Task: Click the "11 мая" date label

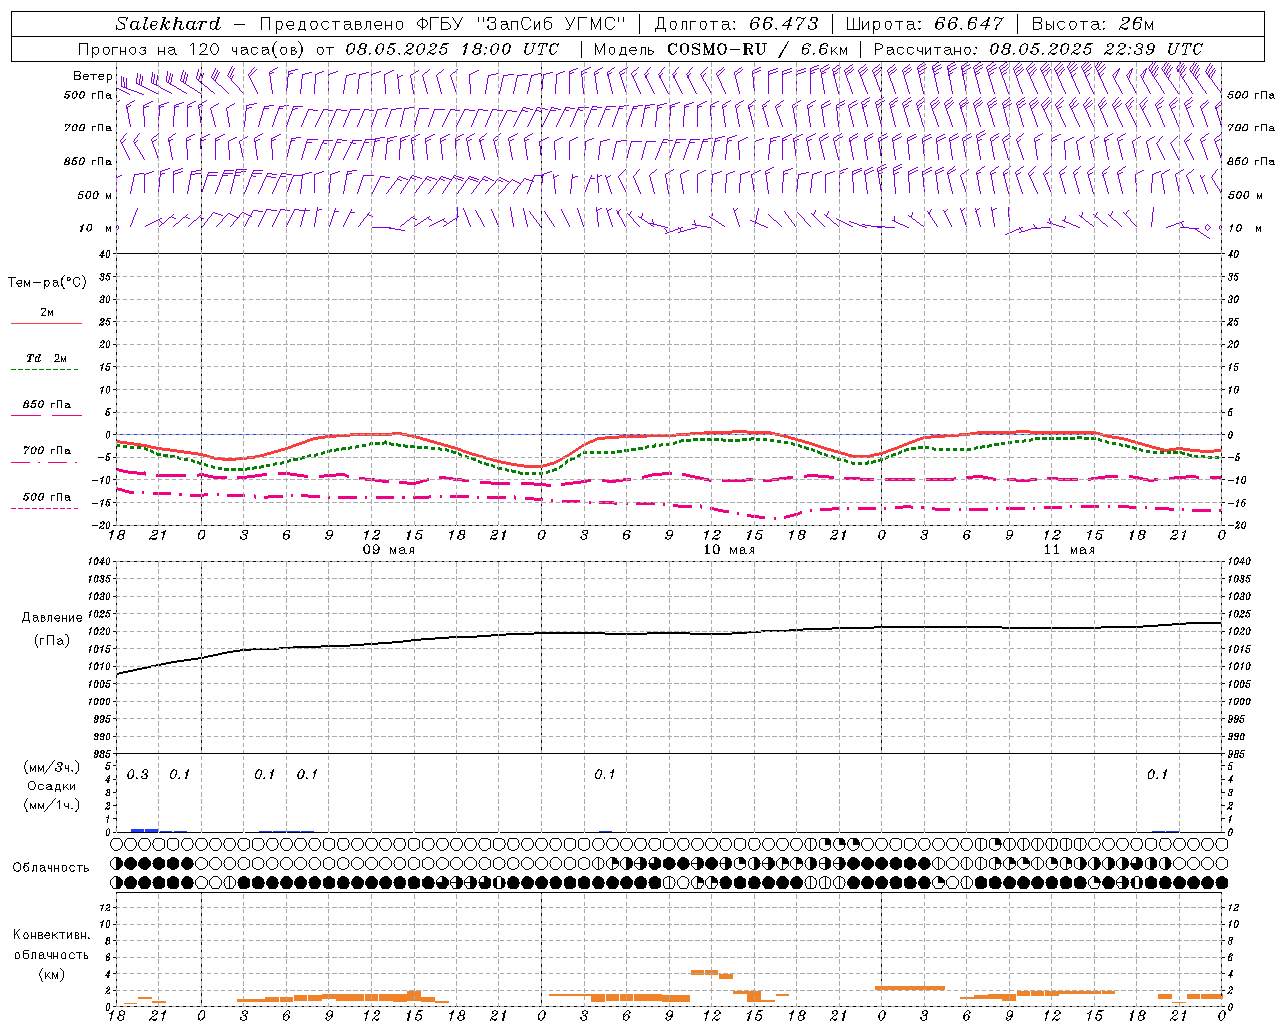Action: pos(1069,550)
